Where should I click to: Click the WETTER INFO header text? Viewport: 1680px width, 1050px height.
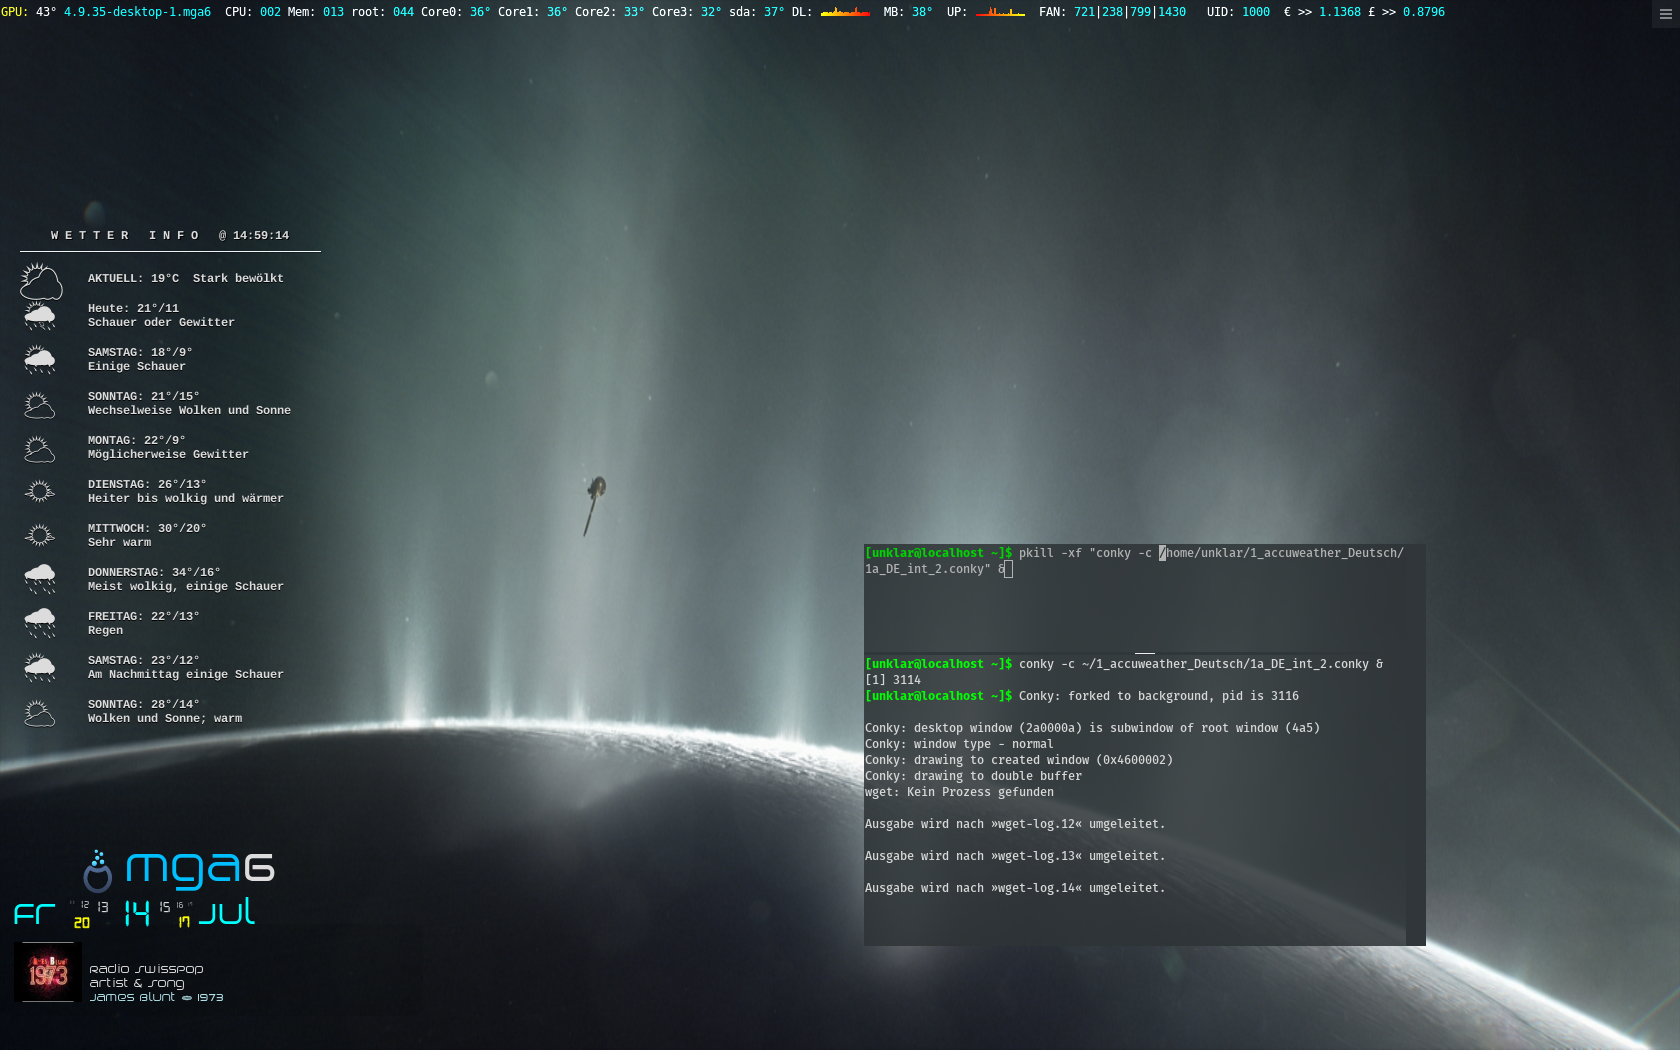pyautogui.click(x=125, y=236)
